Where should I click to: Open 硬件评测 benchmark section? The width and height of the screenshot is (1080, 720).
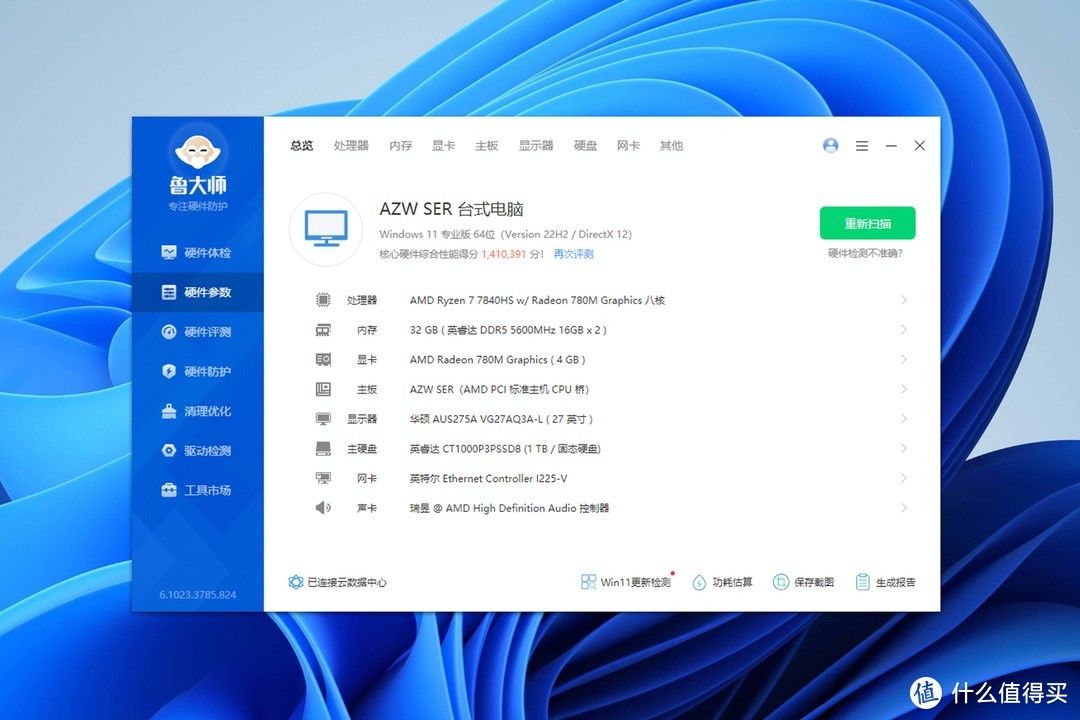(197, 332)
